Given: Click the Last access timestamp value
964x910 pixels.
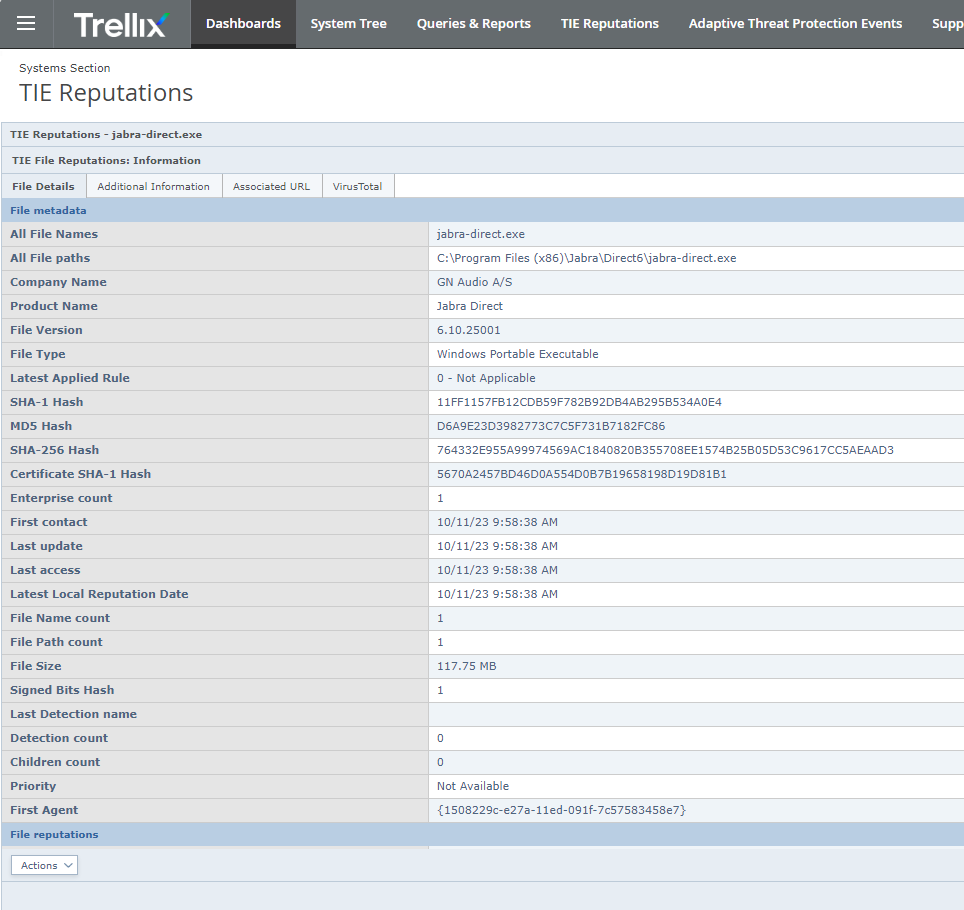Looking at the screenshot, I should click(497, 570).
